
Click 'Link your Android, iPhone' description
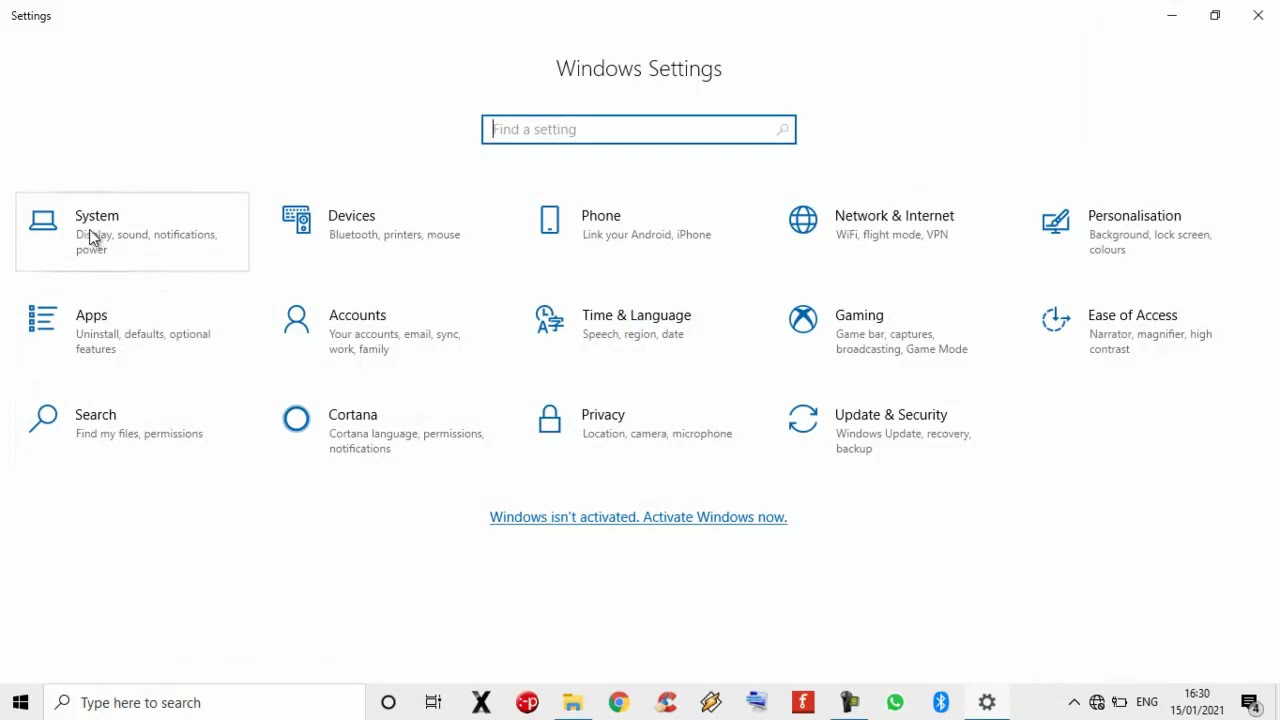647,235
